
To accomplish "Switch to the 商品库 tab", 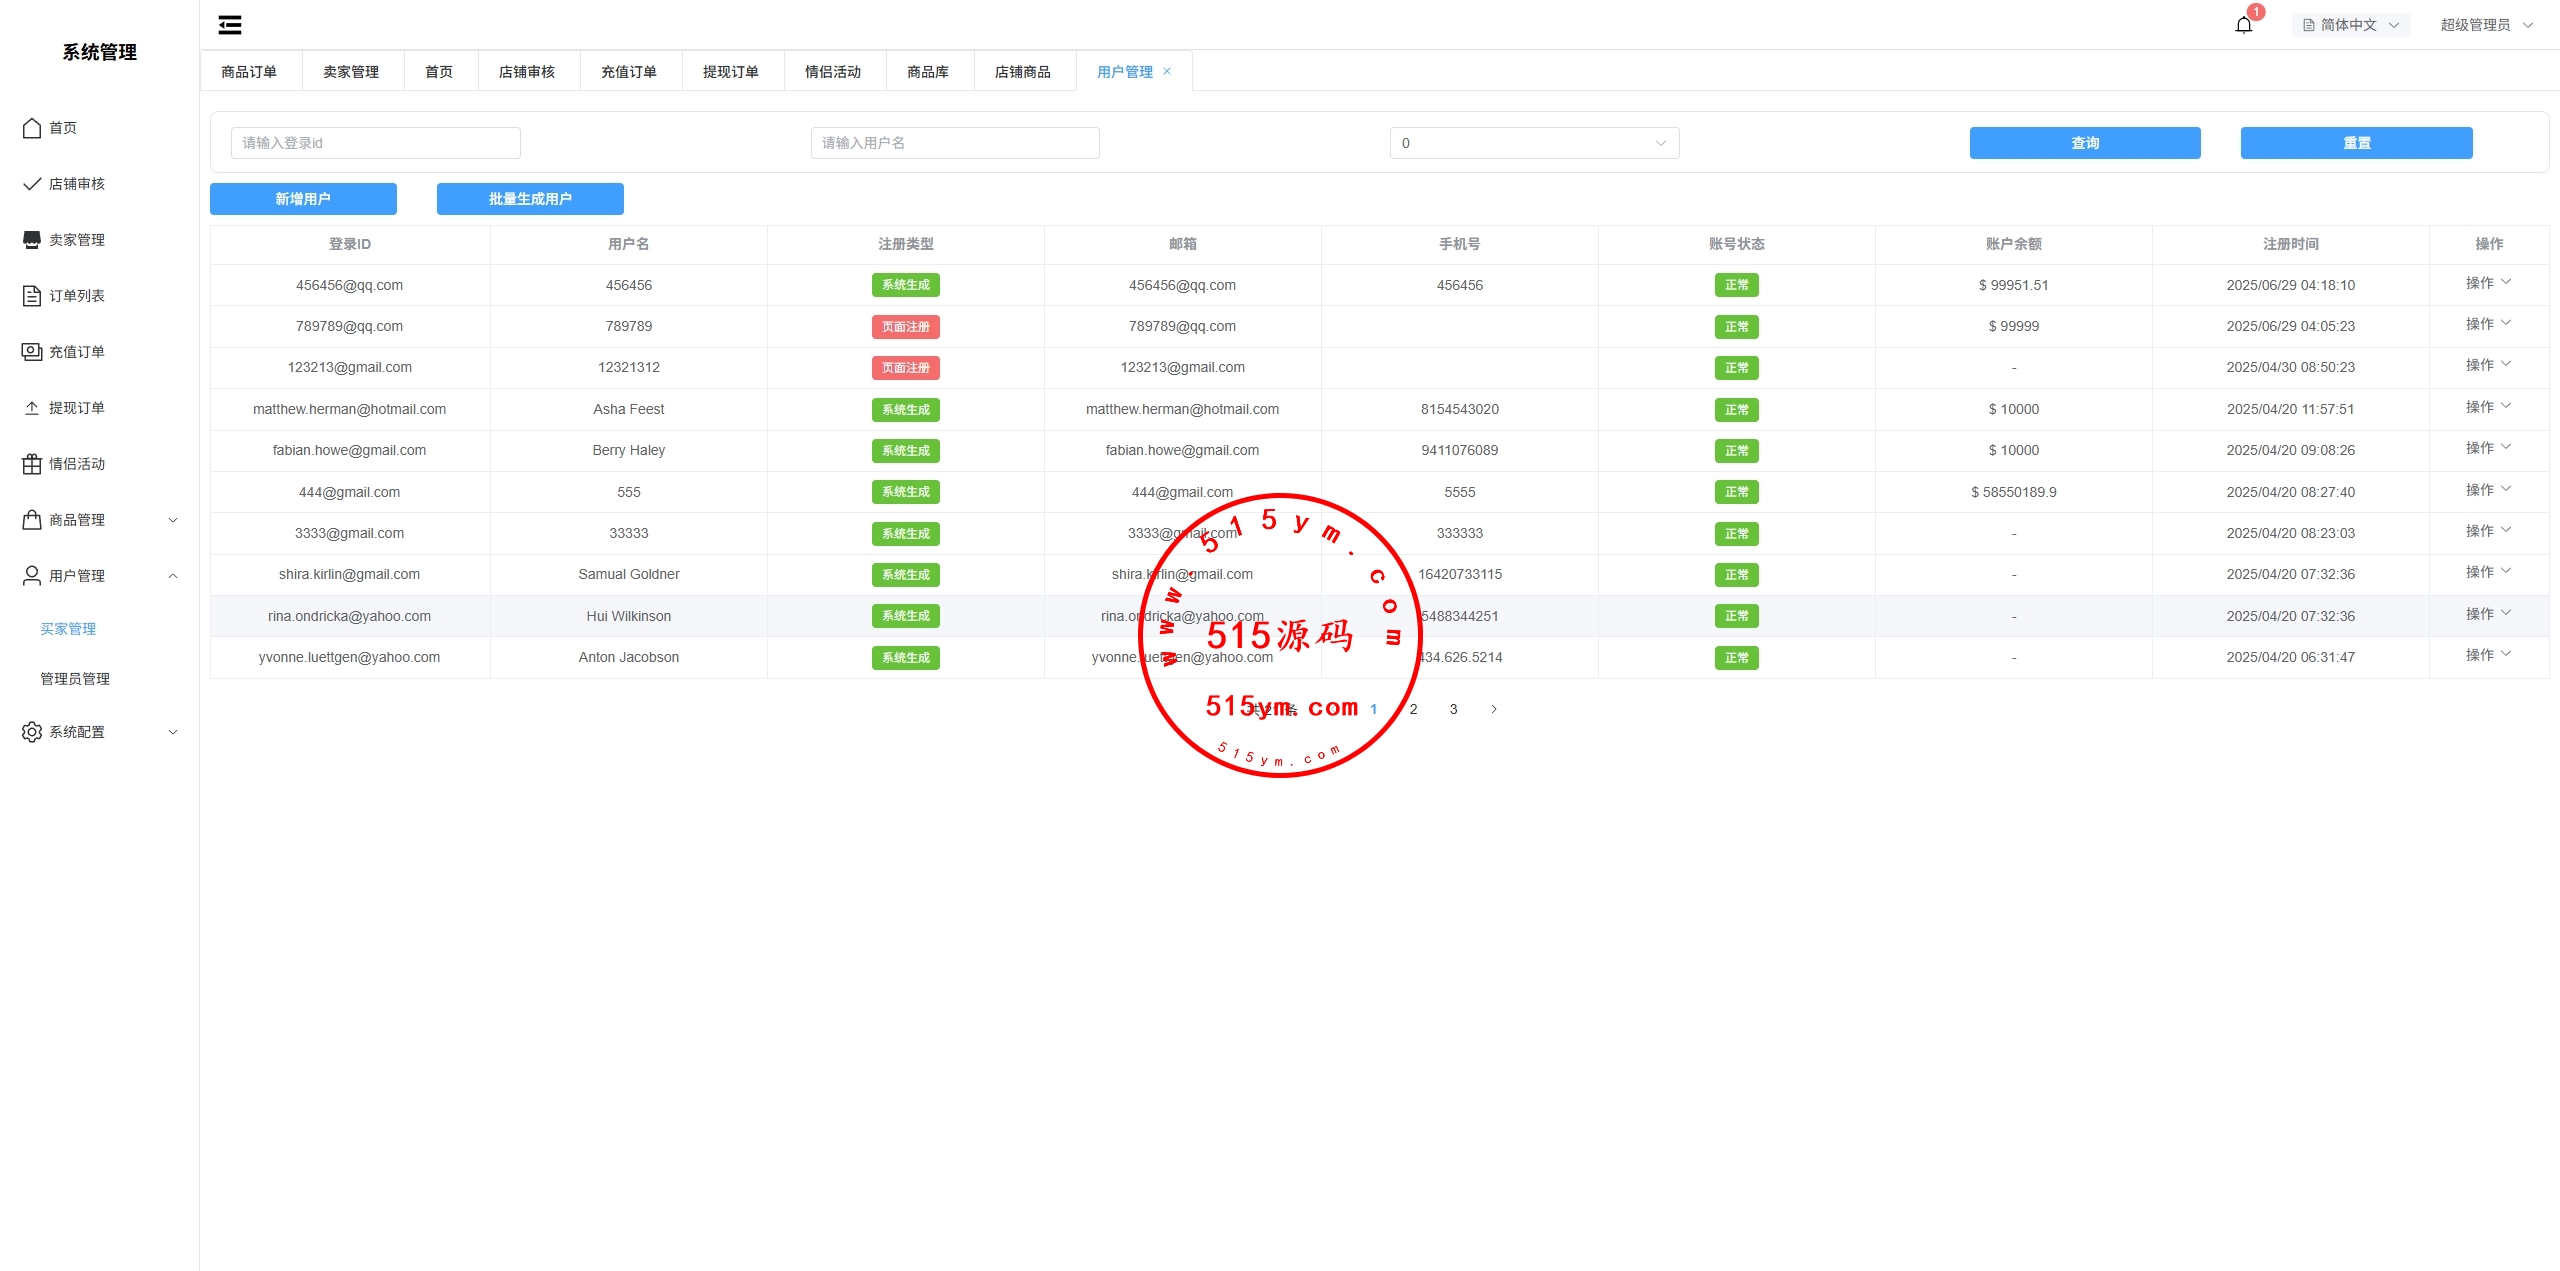I will (x=927, y=72).
